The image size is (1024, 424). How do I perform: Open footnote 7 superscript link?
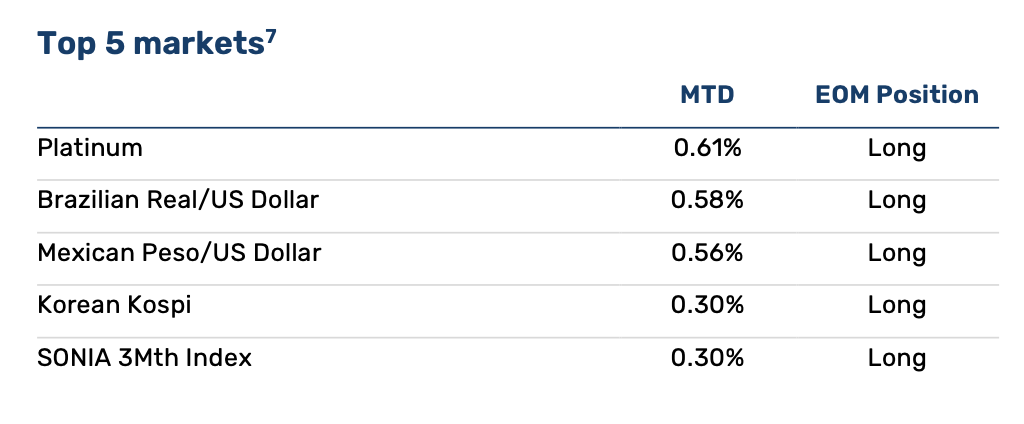pos(272,35)
